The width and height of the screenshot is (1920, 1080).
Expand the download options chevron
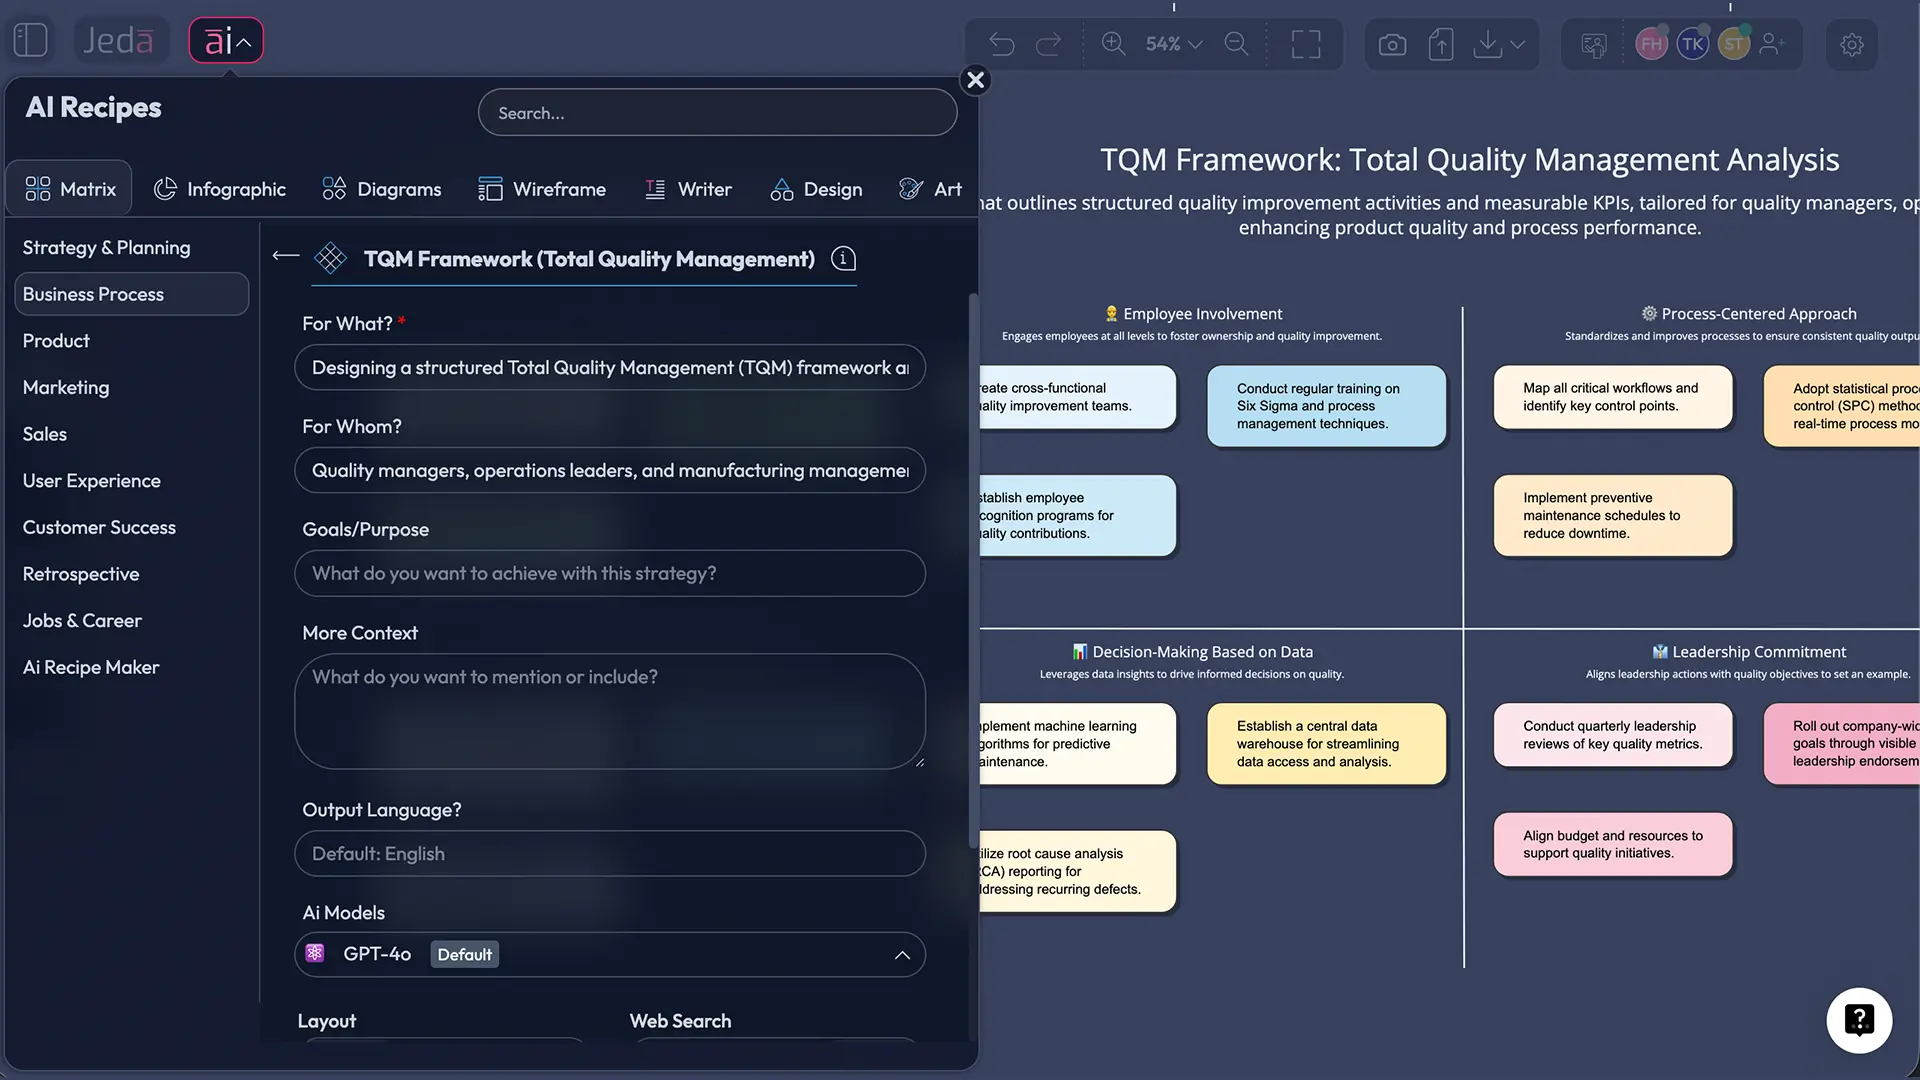[x=1516, y=44]
